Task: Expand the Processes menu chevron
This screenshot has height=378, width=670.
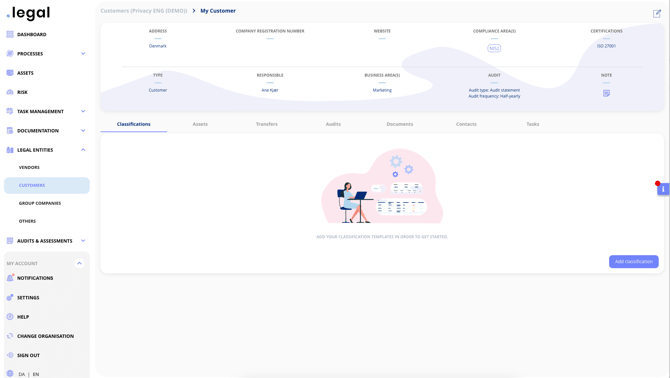Action: pyautogui.click(x=83, y=54)
